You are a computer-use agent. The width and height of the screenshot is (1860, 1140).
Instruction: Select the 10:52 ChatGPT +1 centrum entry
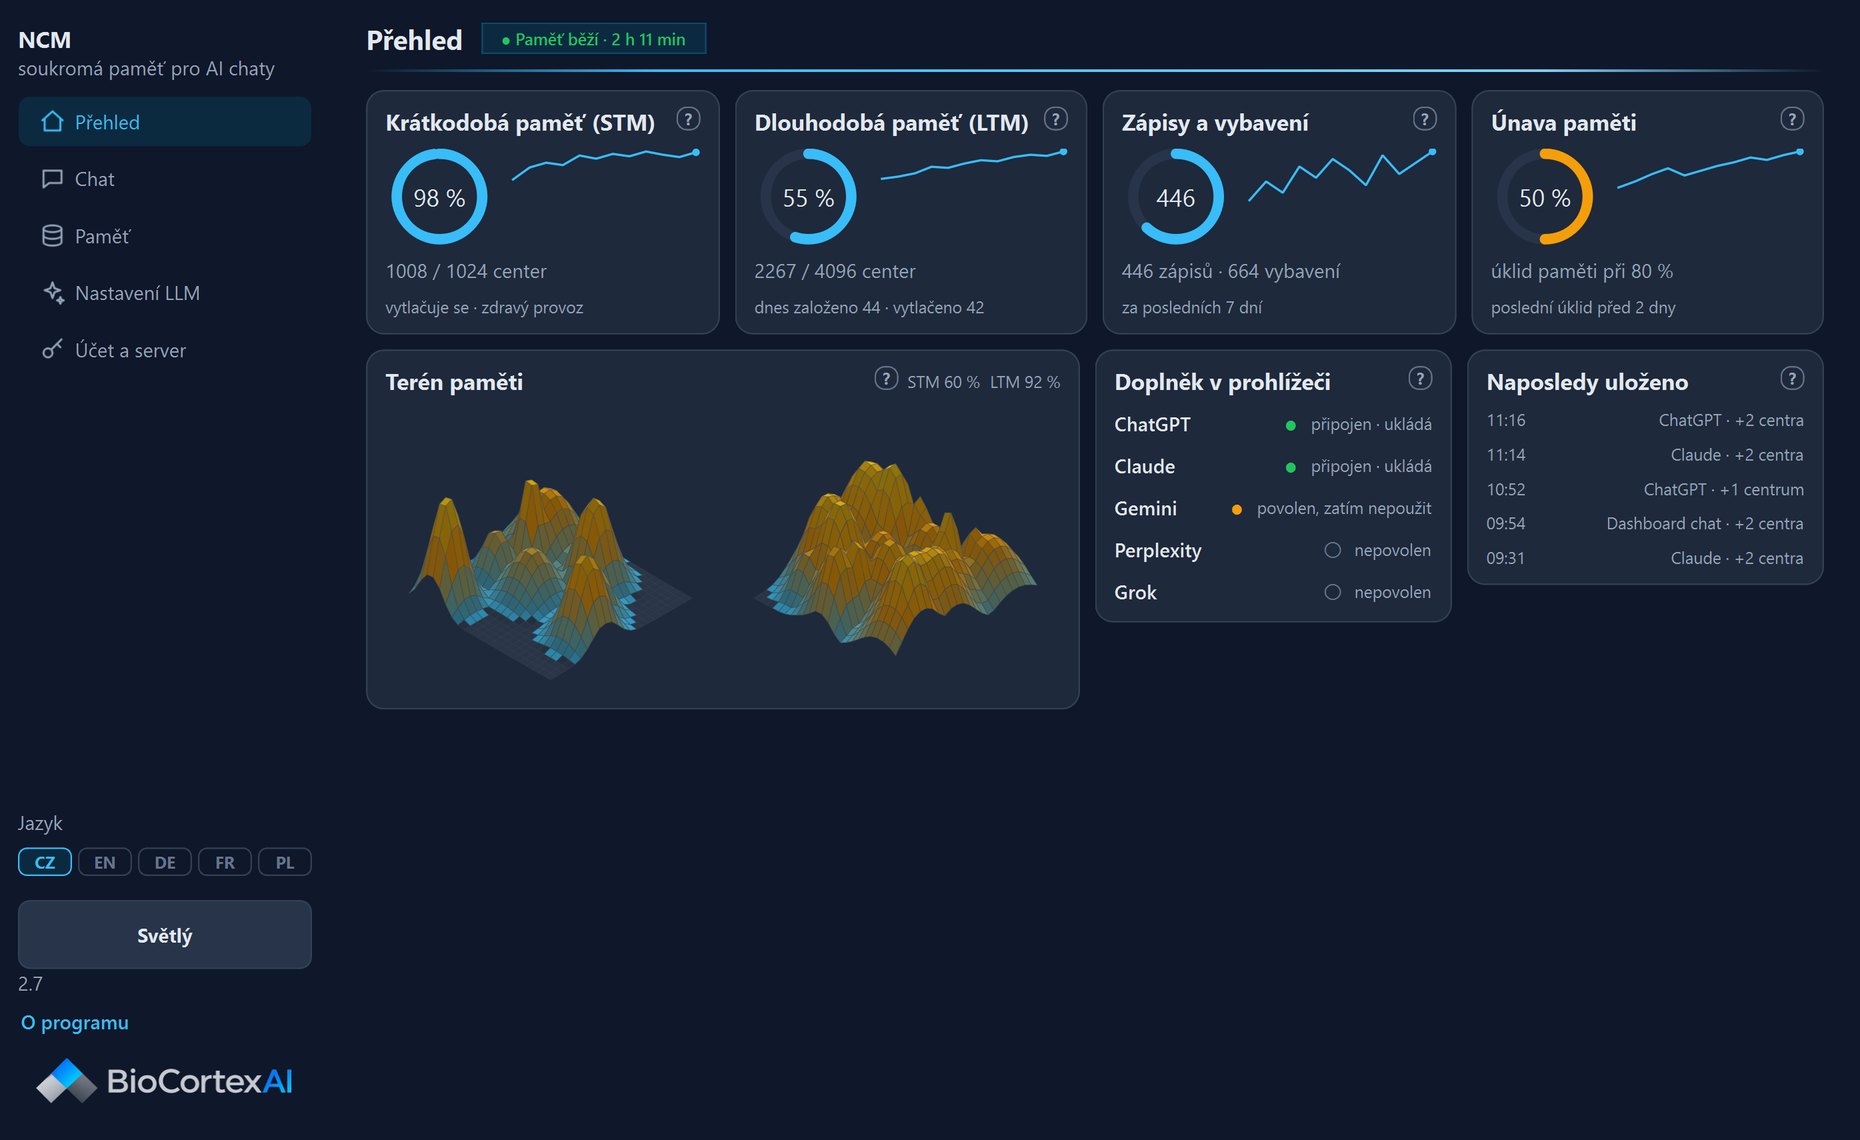tap(1645, 490)
